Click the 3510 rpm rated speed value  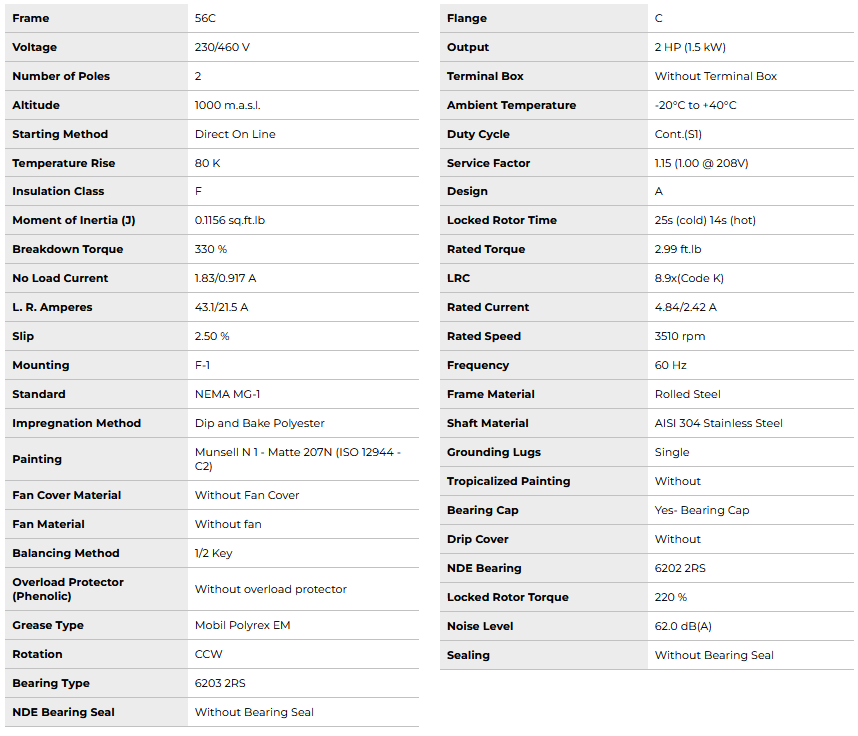click(680, 336)
